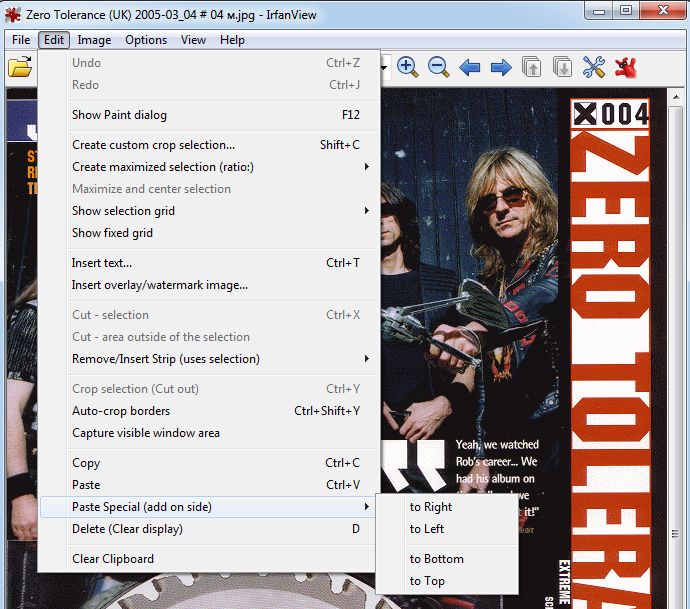Click the Open folder toolbar icon
The width and height of the screenshot is (690, 609).
tap(20, 67)
